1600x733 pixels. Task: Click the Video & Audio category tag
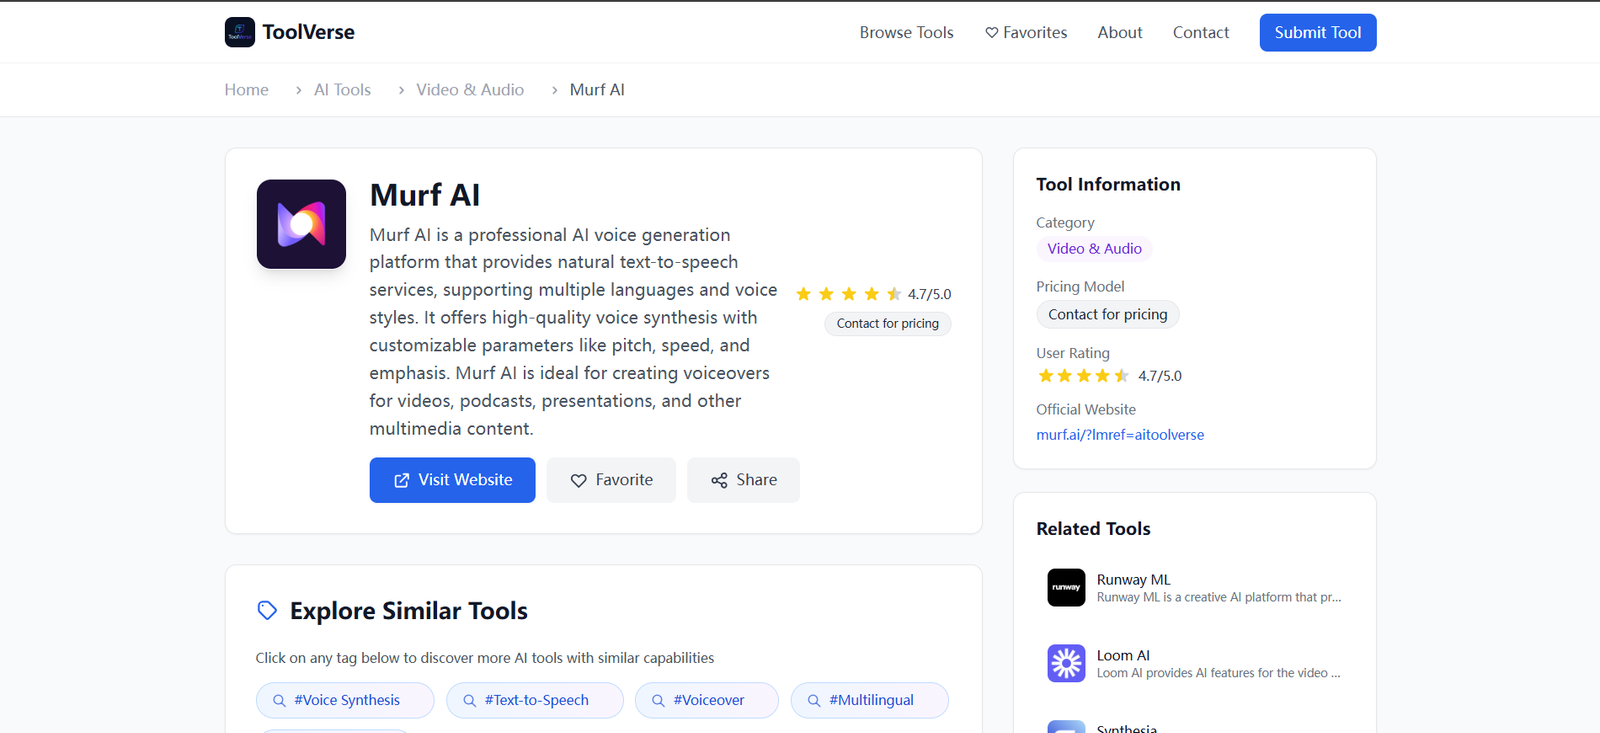[1094, 249]
